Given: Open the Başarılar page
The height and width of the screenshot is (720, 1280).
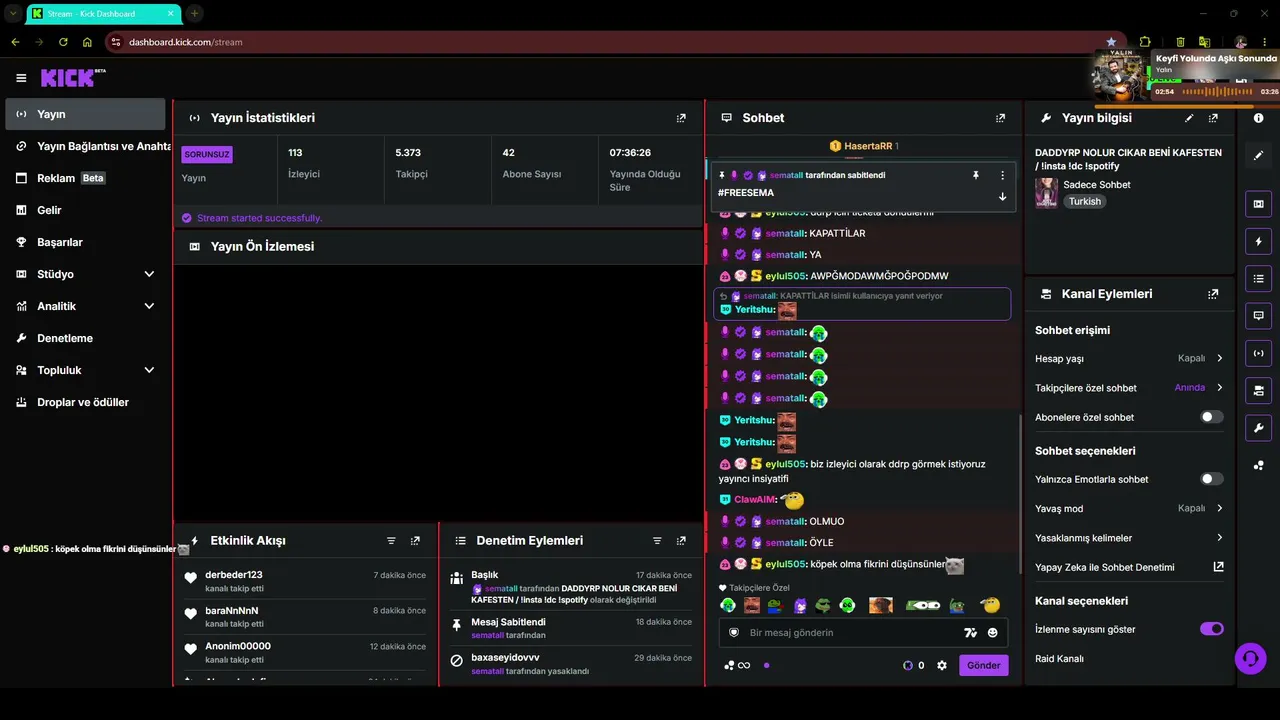Looking at the screenshot, I should tap(85, 242).
